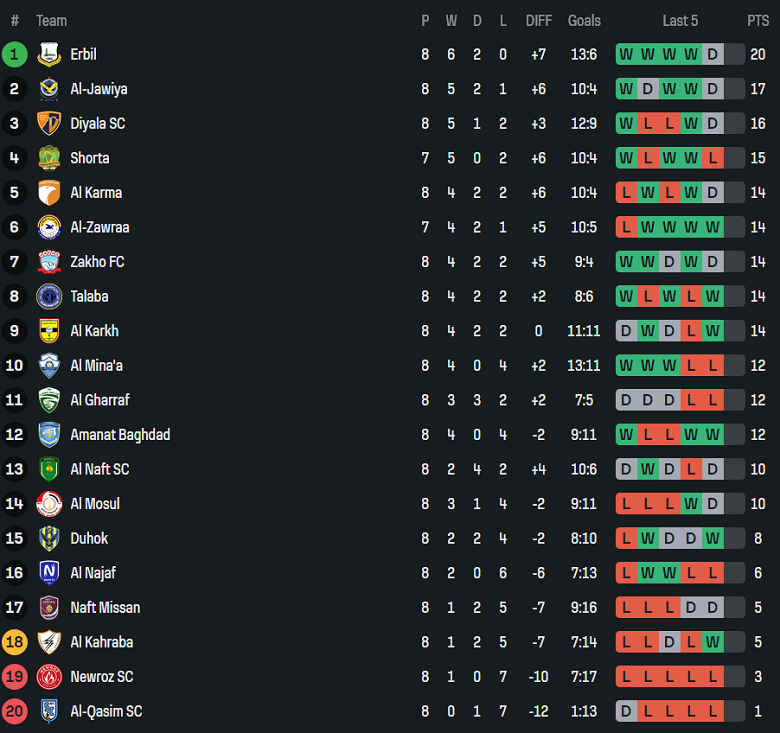Open the Amanat Baghdad team page

pos(120,435)
